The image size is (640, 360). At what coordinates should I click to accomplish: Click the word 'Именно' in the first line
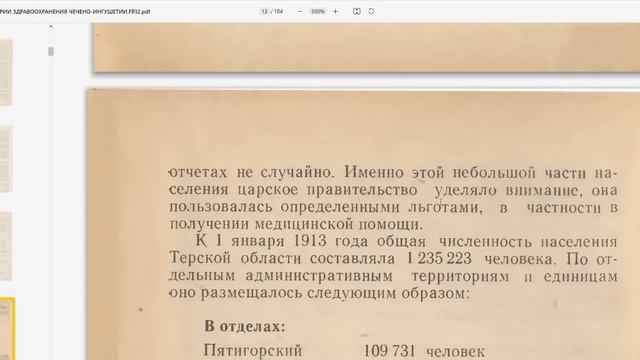[373, 172]
